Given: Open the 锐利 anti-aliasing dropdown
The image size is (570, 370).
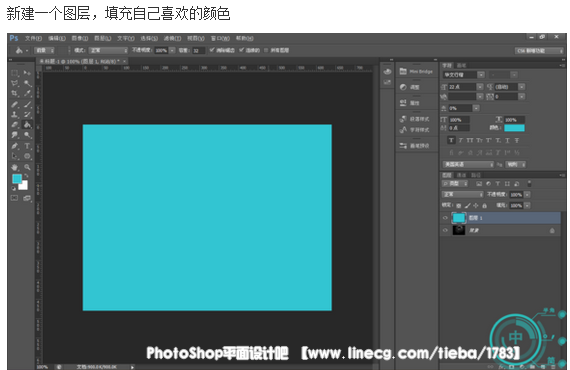Looking at the screenshot, I should (x=516, y=165).
